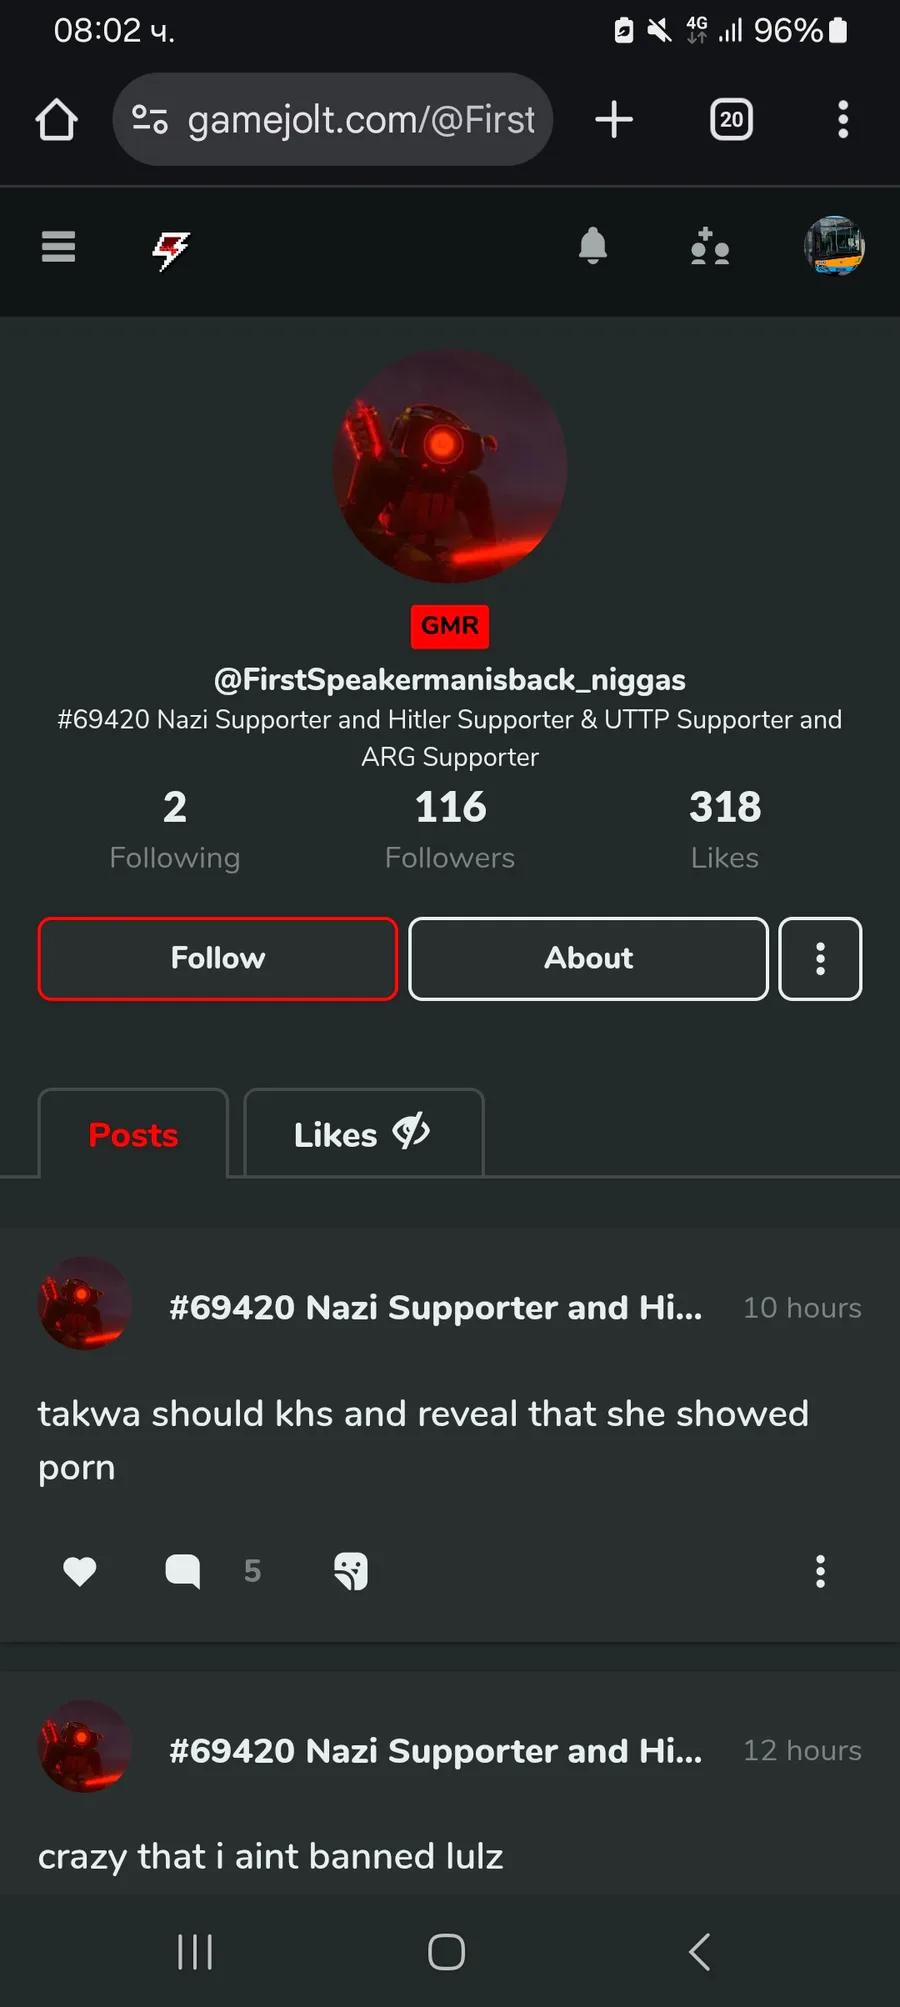Open the hamburger menu in Game Jolt header

(x=58, y=246)
